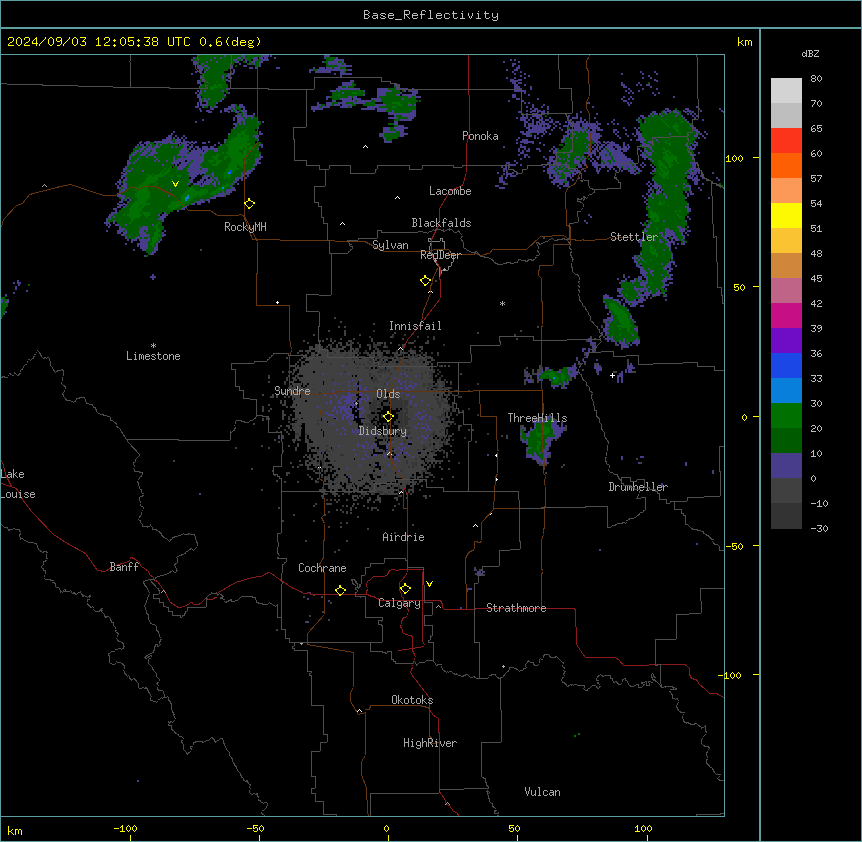
Task: Select the Blackfalds label
Action: tap(441, 223)
